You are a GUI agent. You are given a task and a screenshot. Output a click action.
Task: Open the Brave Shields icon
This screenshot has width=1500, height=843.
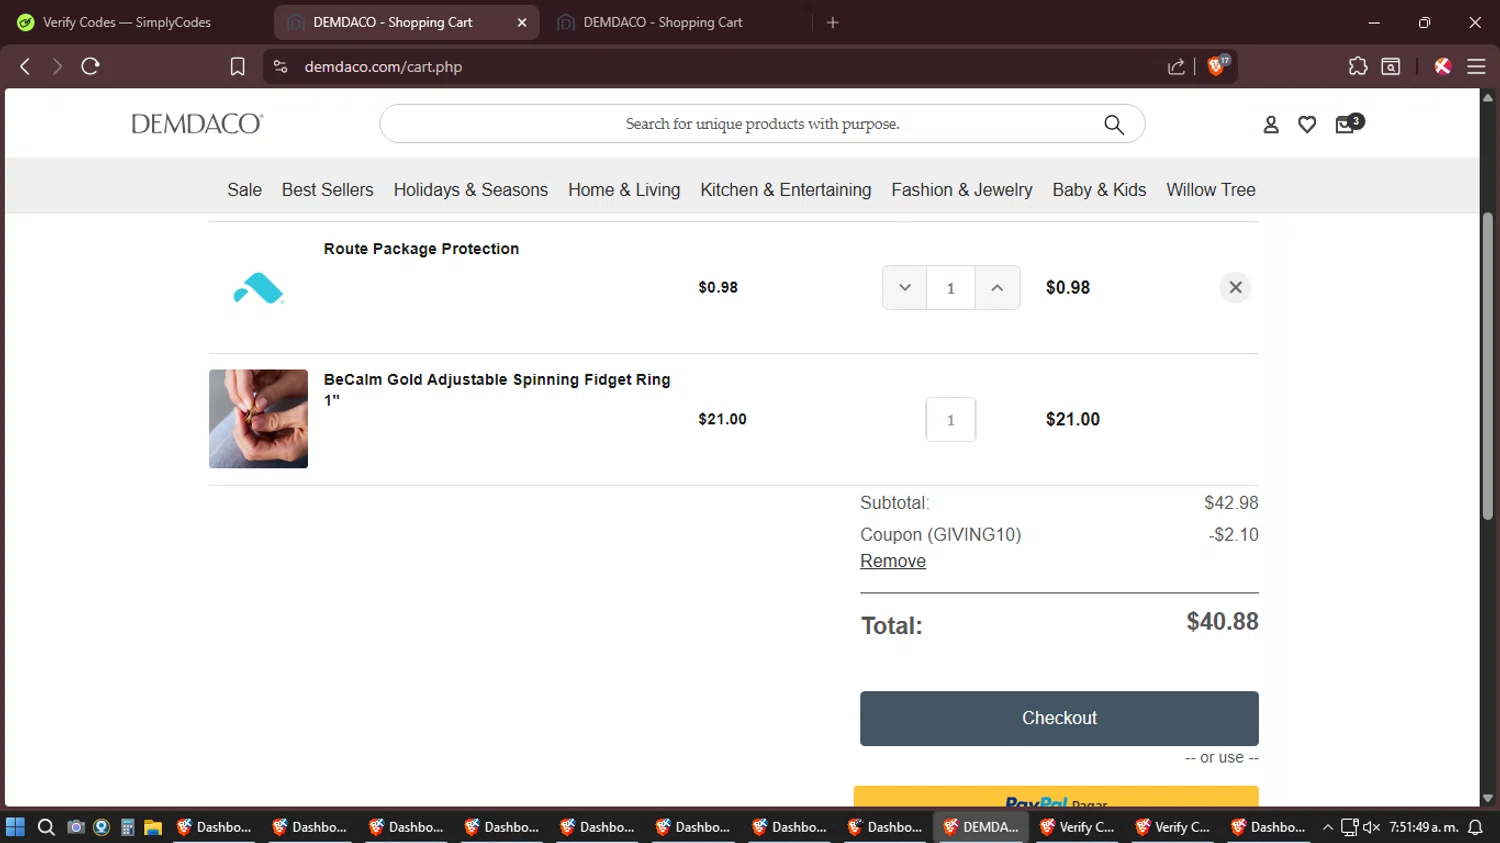[1217, 66]
